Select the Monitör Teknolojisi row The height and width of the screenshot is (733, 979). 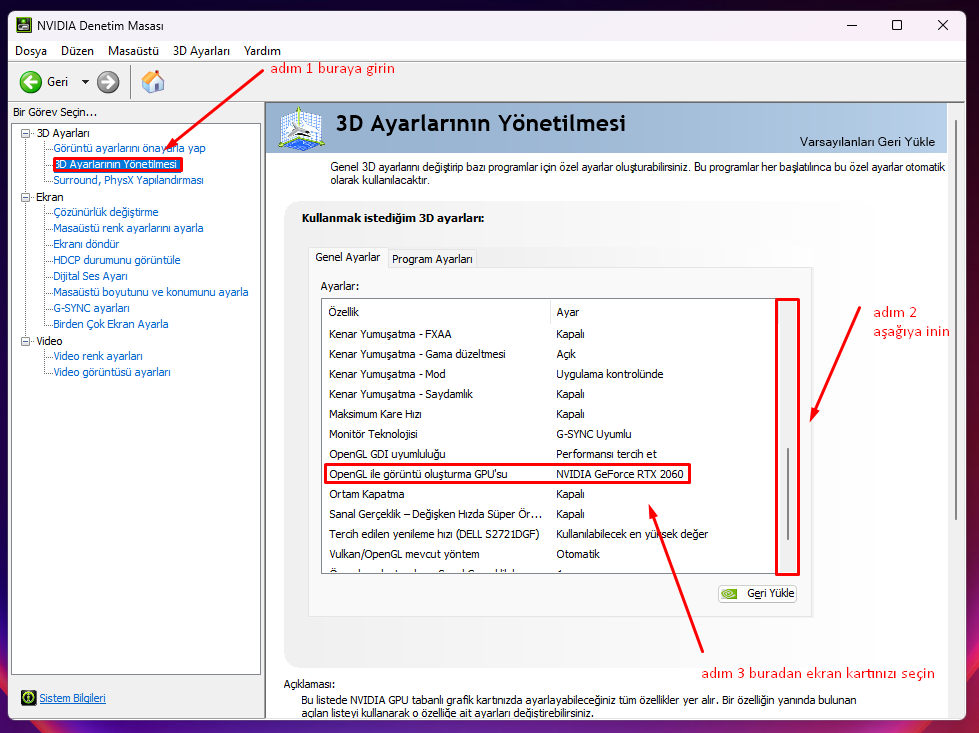(549, 434)
